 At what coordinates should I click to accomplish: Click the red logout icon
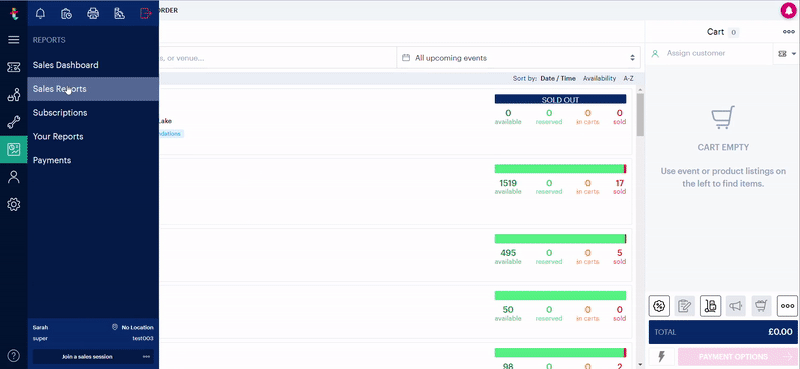pyautogui.click(x=146, y=13)
